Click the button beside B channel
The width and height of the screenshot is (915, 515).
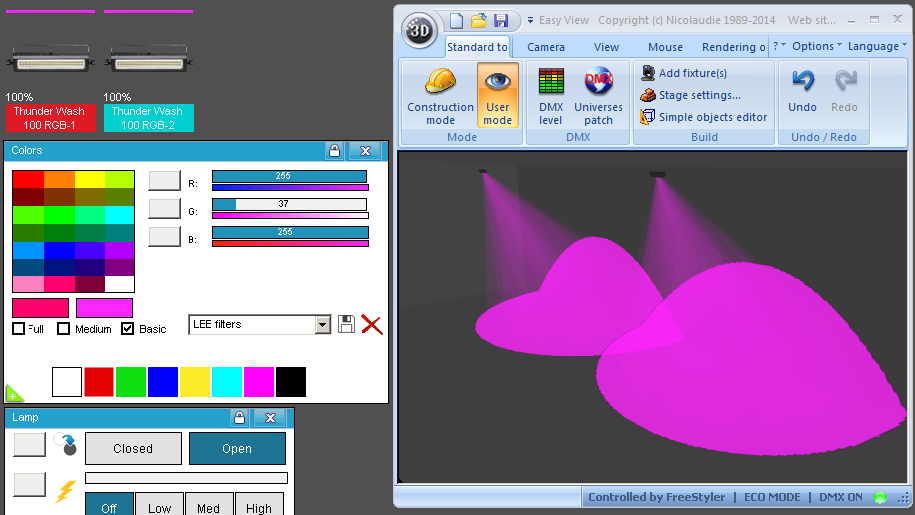[165, 236]
